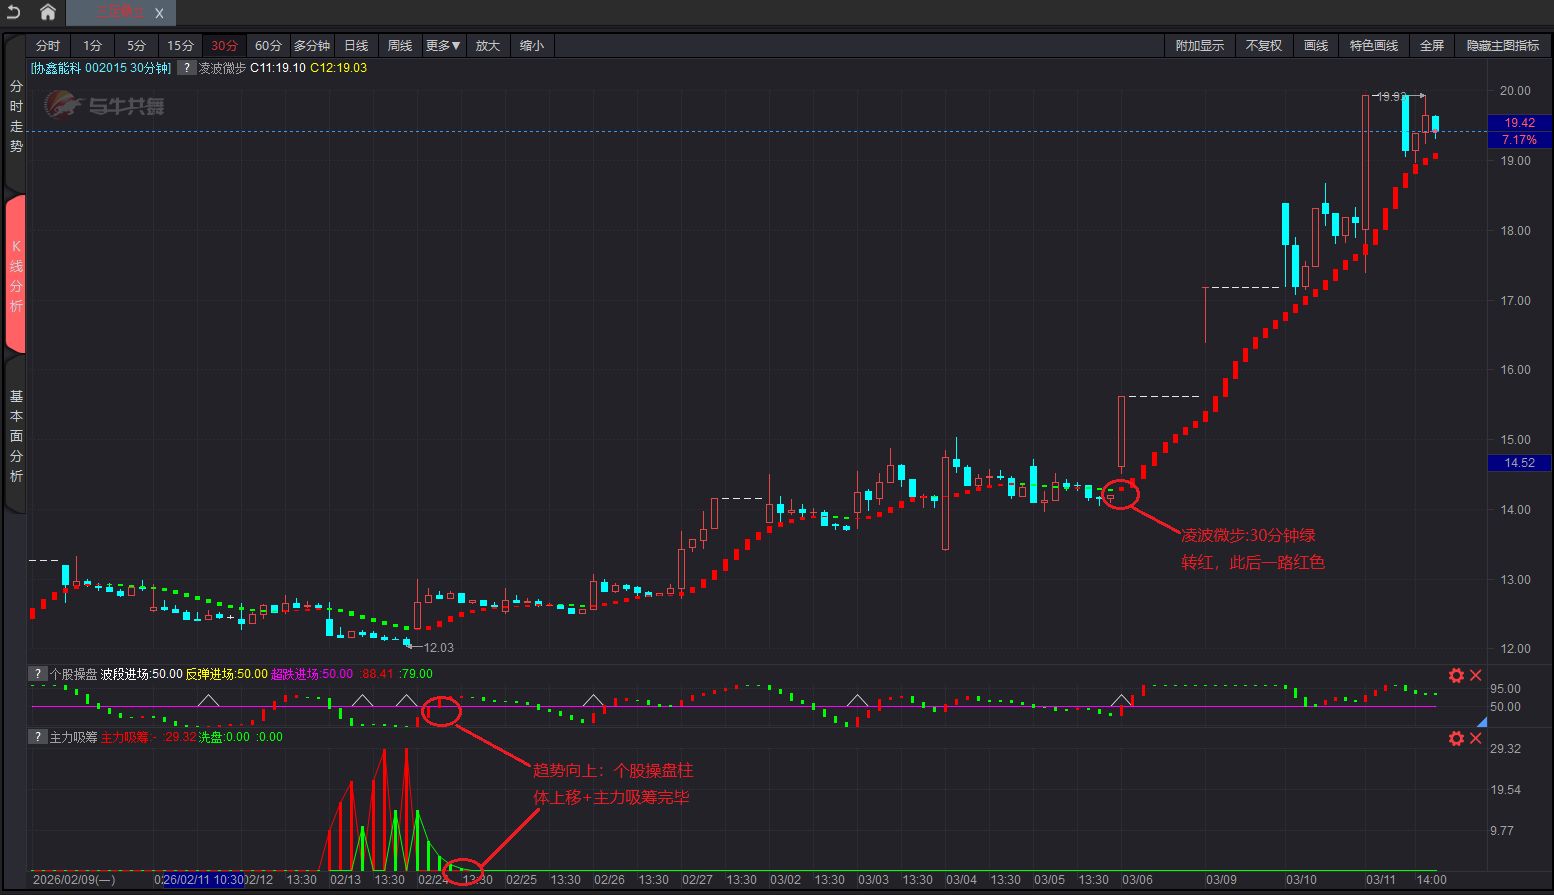Open settings gear for 个股操盘 panel
Screen dimensions: 1554x895
1456,675
